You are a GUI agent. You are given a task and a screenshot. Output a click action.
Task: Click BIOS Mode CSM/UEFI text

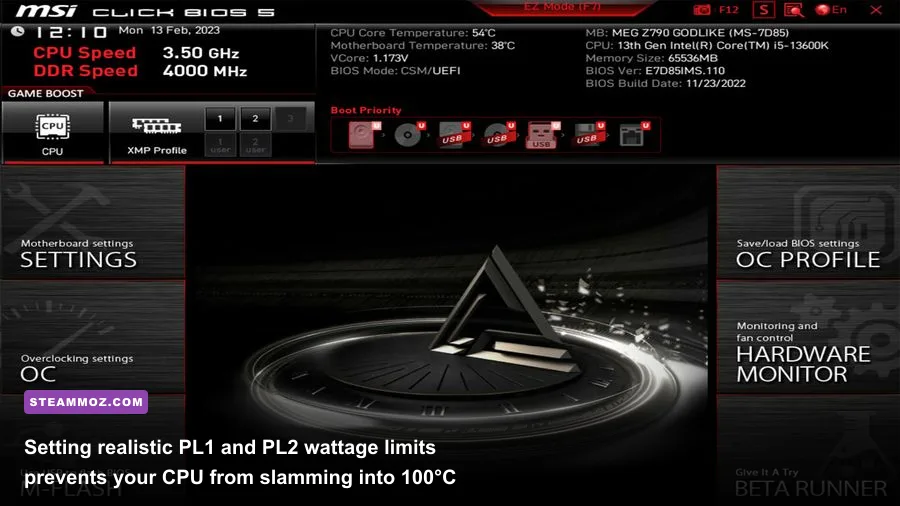pyautogui.click(x=395, y=71)
